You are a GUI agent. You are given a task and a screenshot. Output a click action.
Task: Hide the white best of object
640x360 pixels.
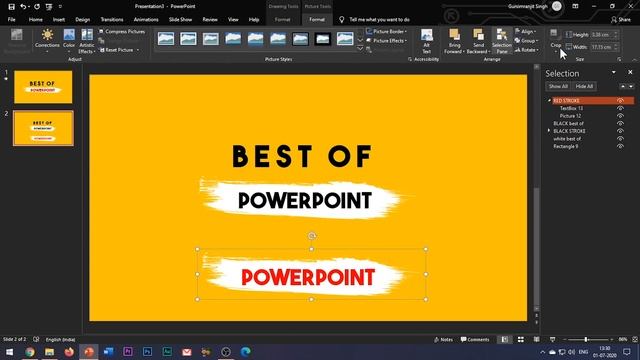pos(620,139)
